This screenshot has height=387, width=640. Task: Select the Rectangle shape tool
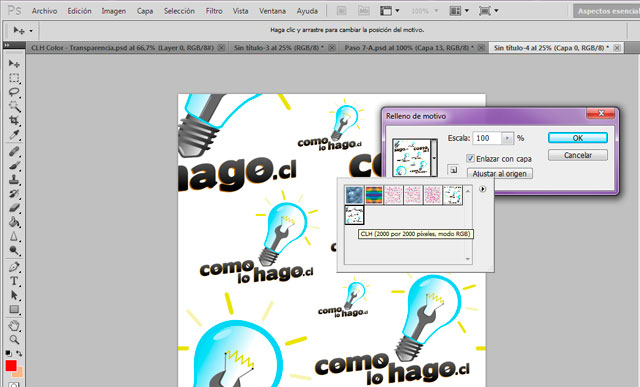click(x=14, y=309)
